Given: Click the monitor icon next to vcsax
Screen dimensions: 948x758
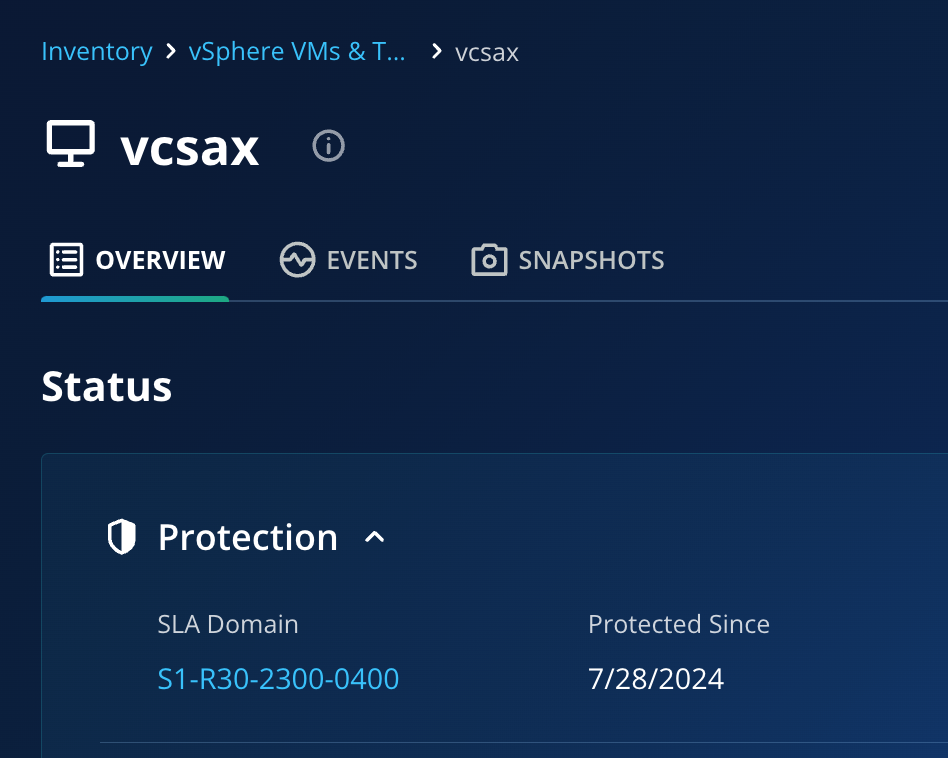Looking at the screenshot, I should [71, 144].
